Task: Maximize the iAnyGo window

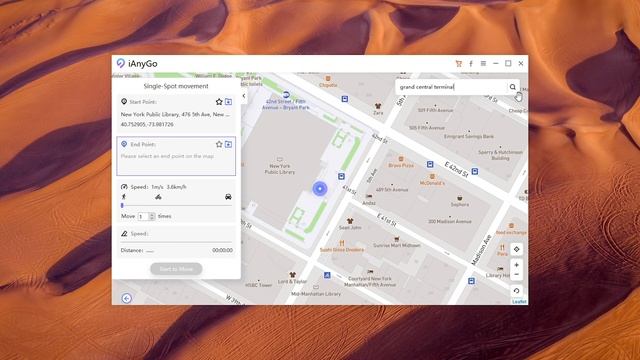Action: 508,63
